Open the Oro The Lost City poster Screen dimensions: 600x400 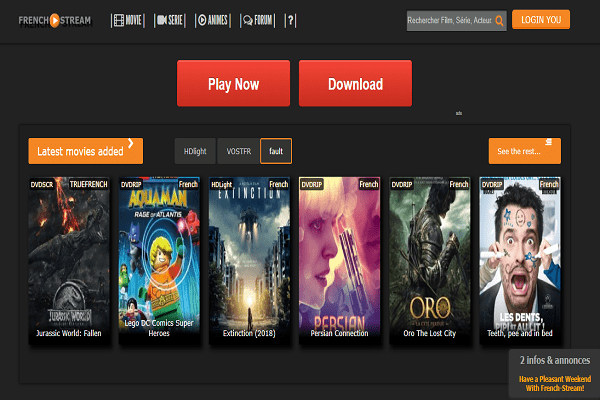click(430, 260)
